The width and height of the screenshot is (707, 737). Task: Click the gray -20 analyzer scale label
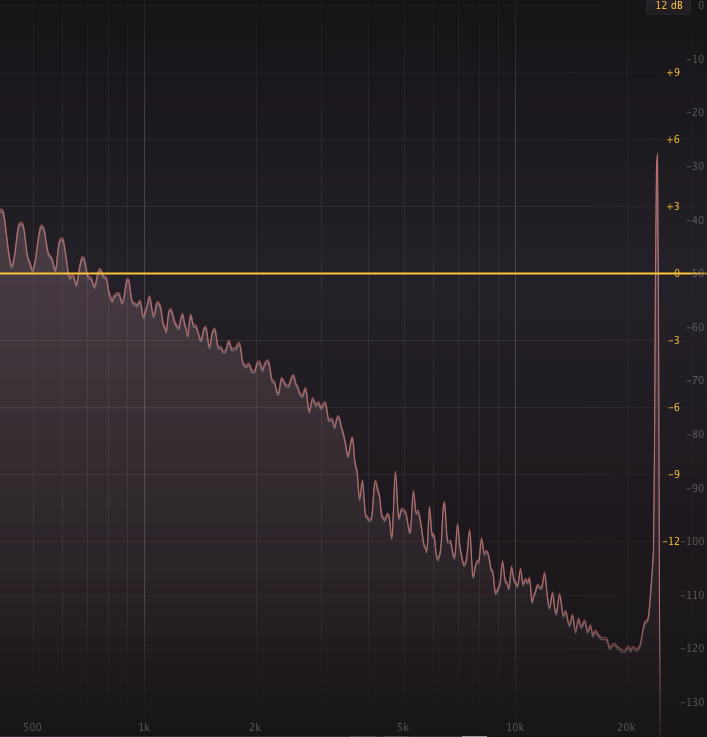pos(694,113)
